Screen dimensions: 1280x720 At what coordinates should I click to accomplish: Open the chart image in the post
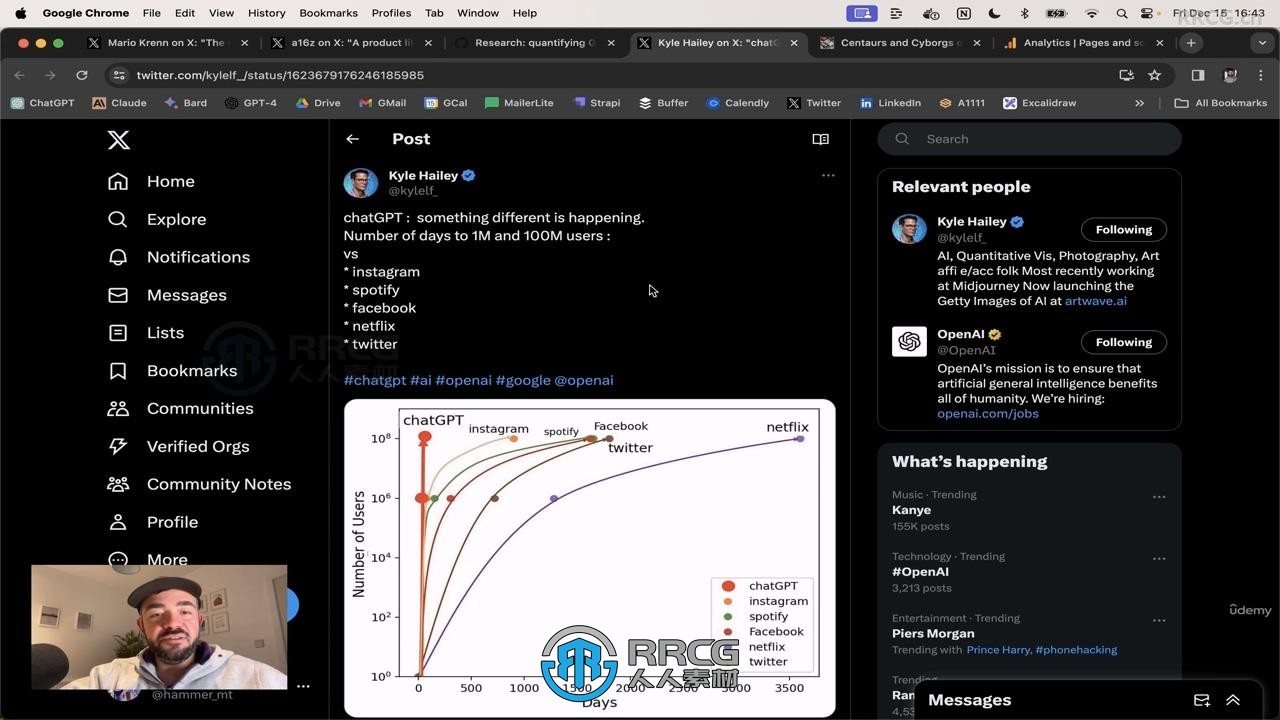pos(589,558)
